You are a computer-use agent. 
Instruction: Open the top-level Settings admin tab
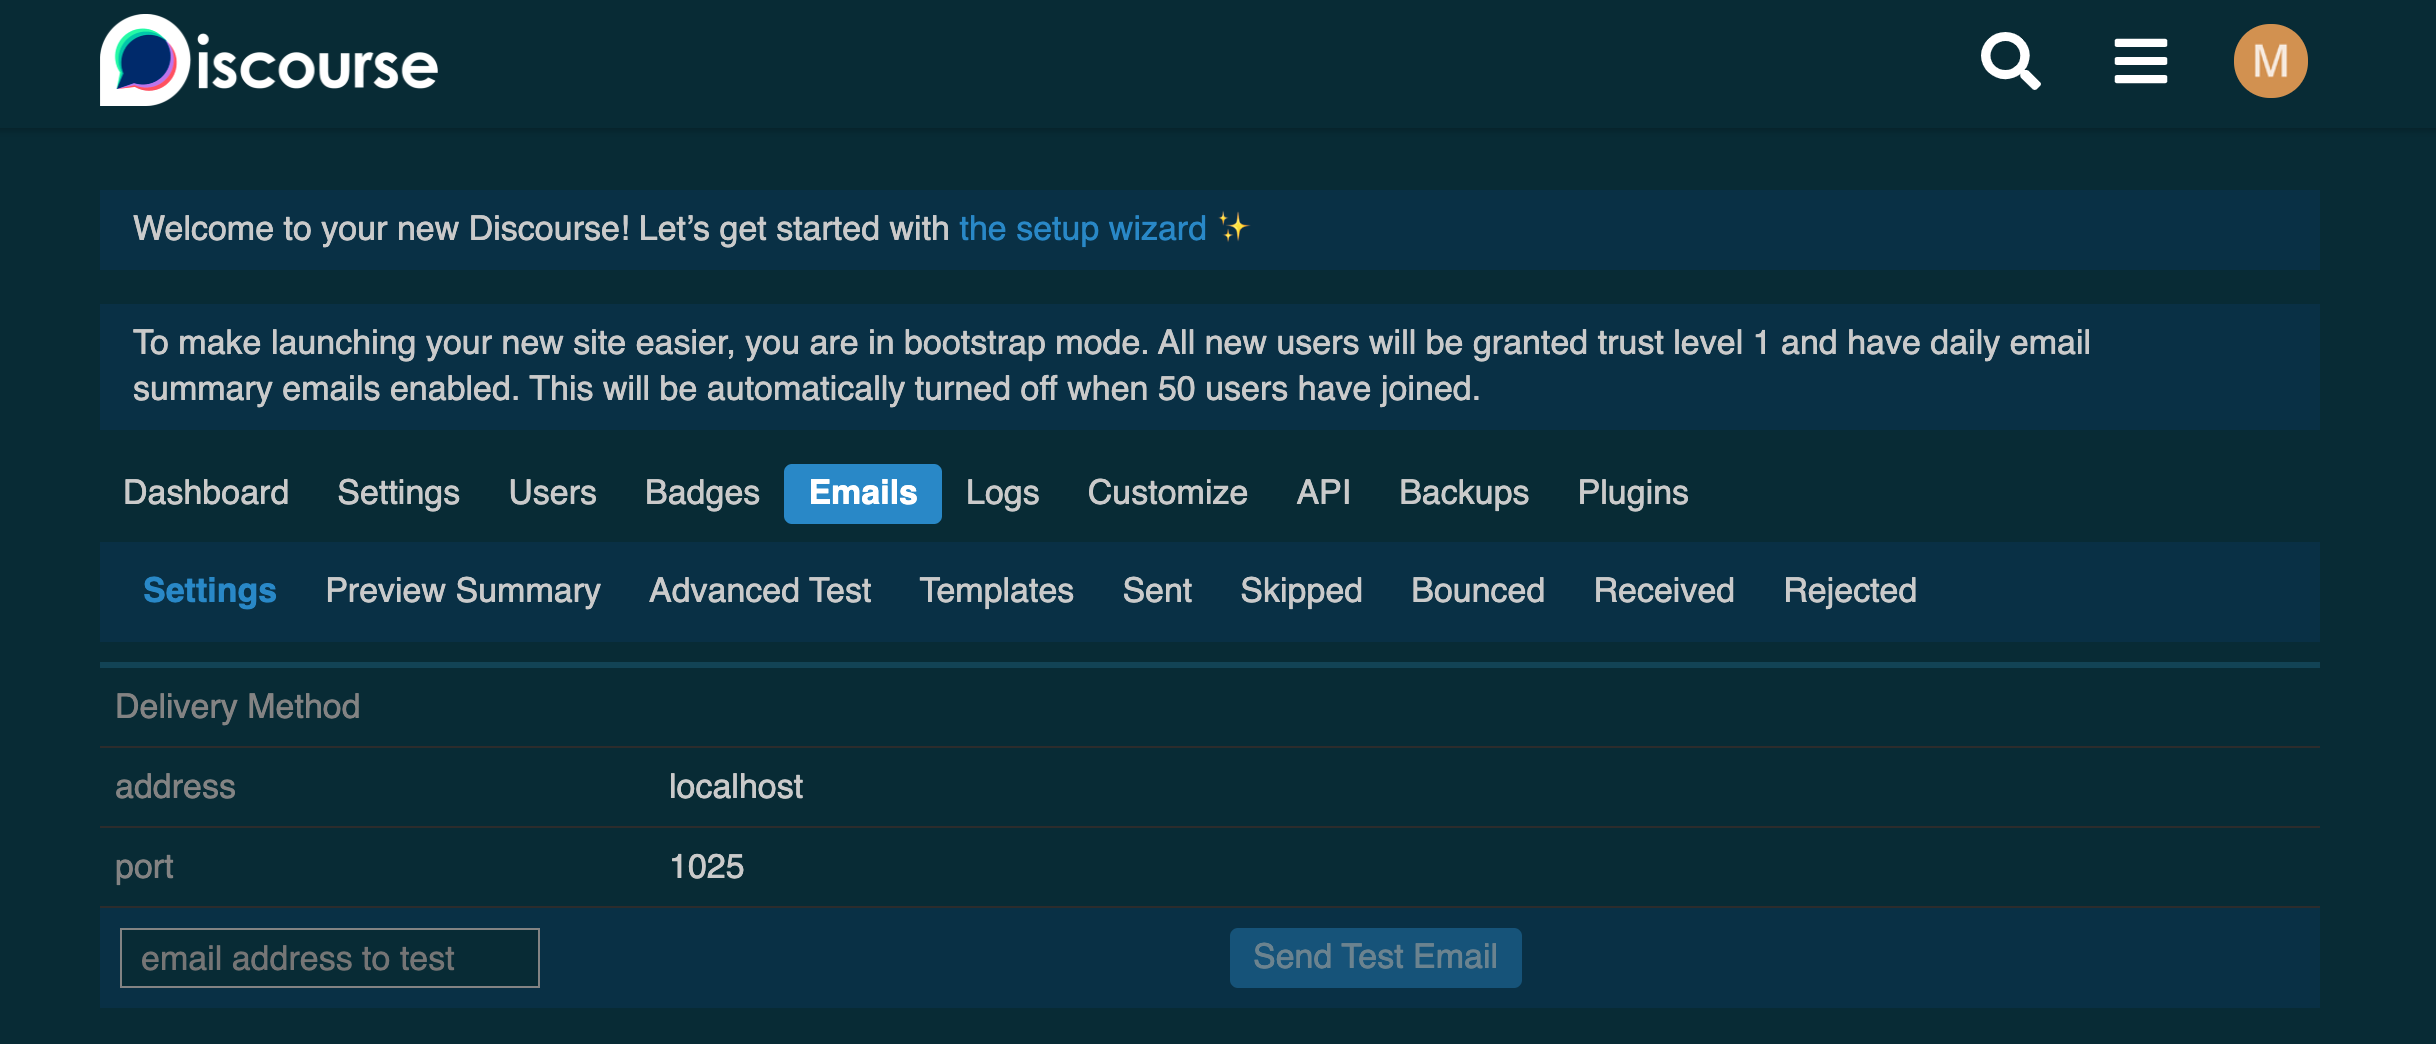click(398, 493)
